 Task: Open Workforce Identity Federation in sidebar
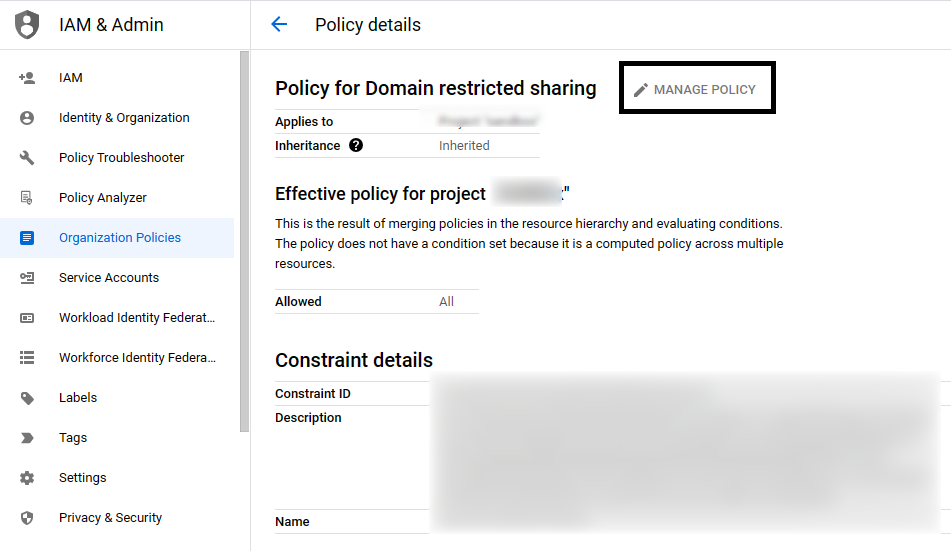click(x=137, y=358)
